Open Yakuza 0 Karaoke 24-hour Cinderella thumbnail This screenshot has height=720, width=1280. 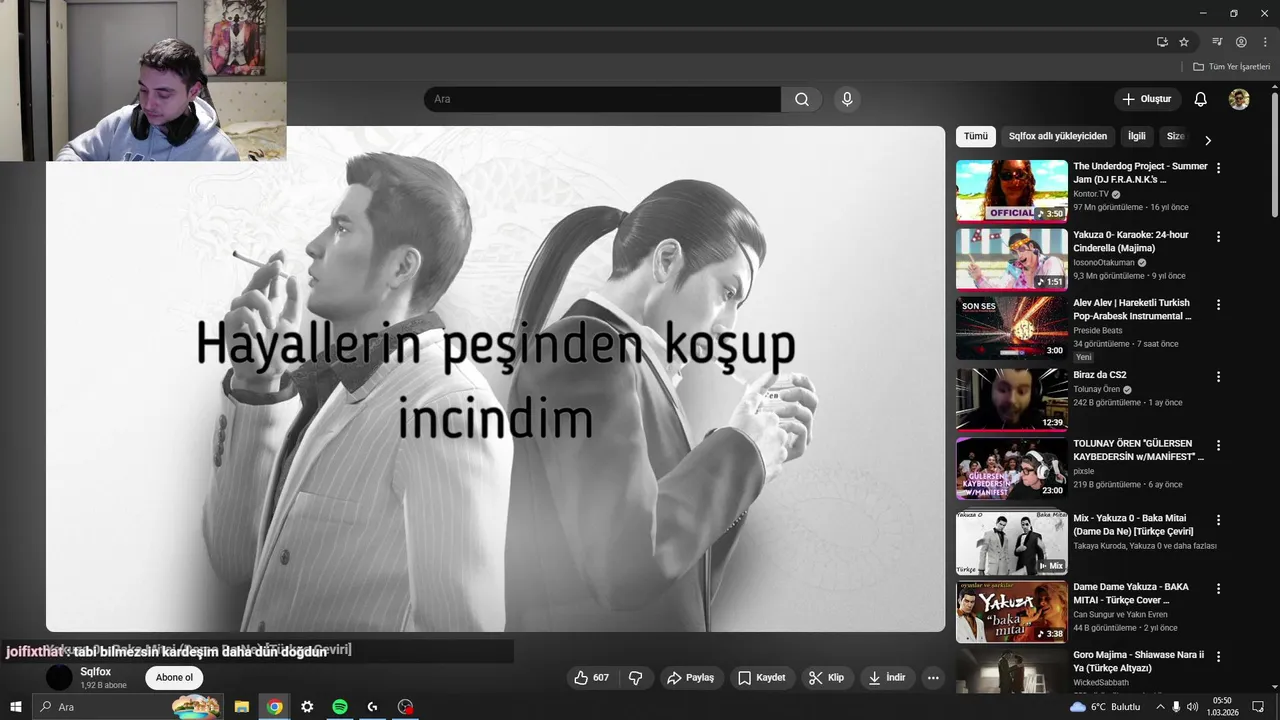(1012, 259)
